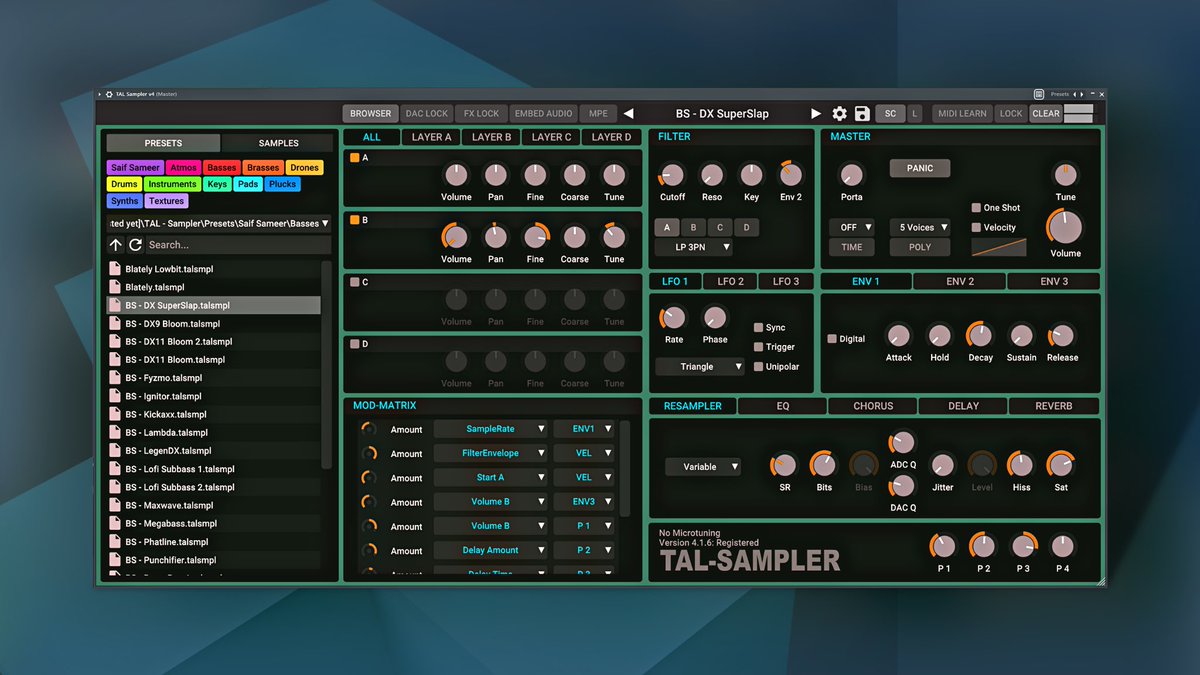This screenshot has height=675, width=1200.
Task: Click the LFO Phase knob
Action: click(715, 318)
